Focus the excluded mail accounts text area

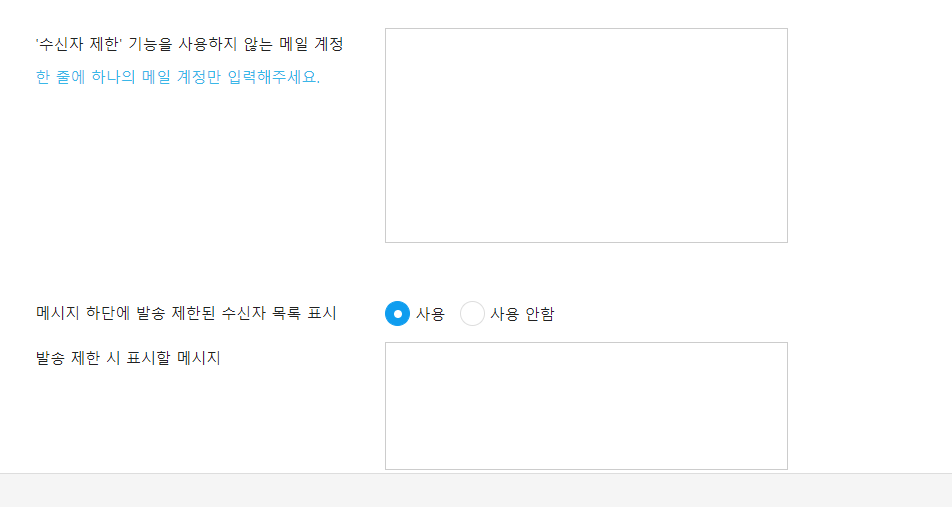point(586,135)
